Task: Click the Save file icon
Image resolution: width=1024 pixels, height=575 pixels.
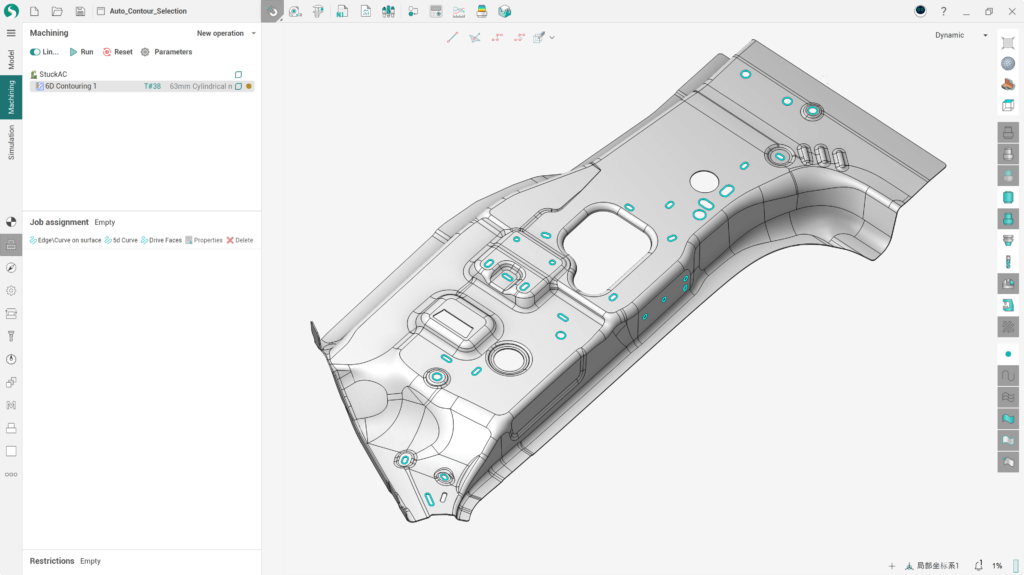Action: coord(80,11)
